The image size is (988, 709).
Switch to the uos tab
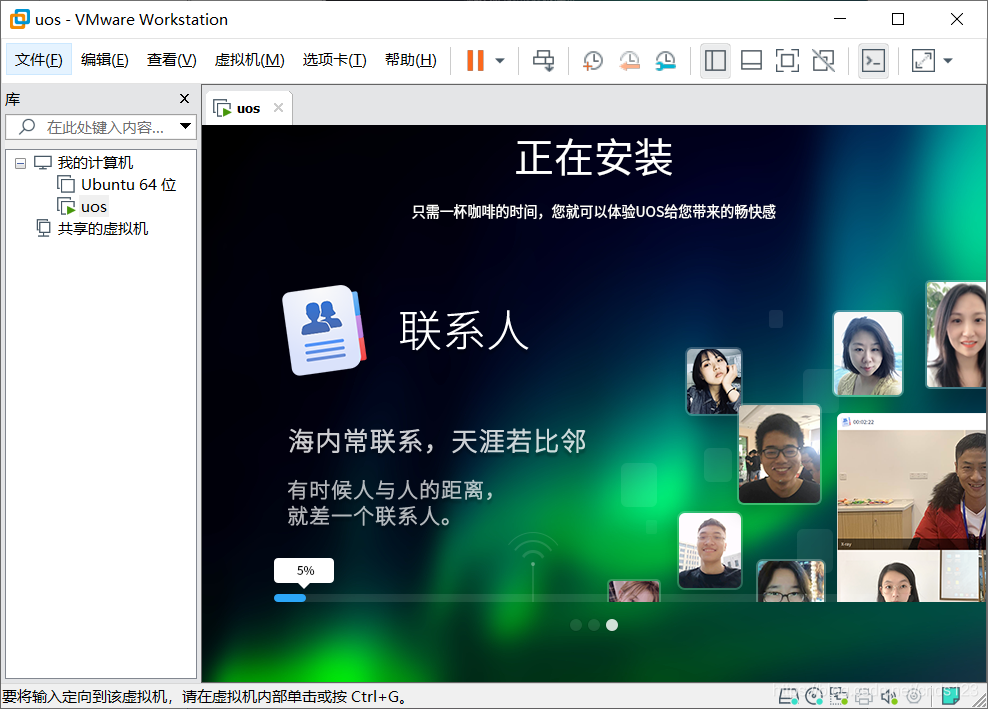(248, 108)
